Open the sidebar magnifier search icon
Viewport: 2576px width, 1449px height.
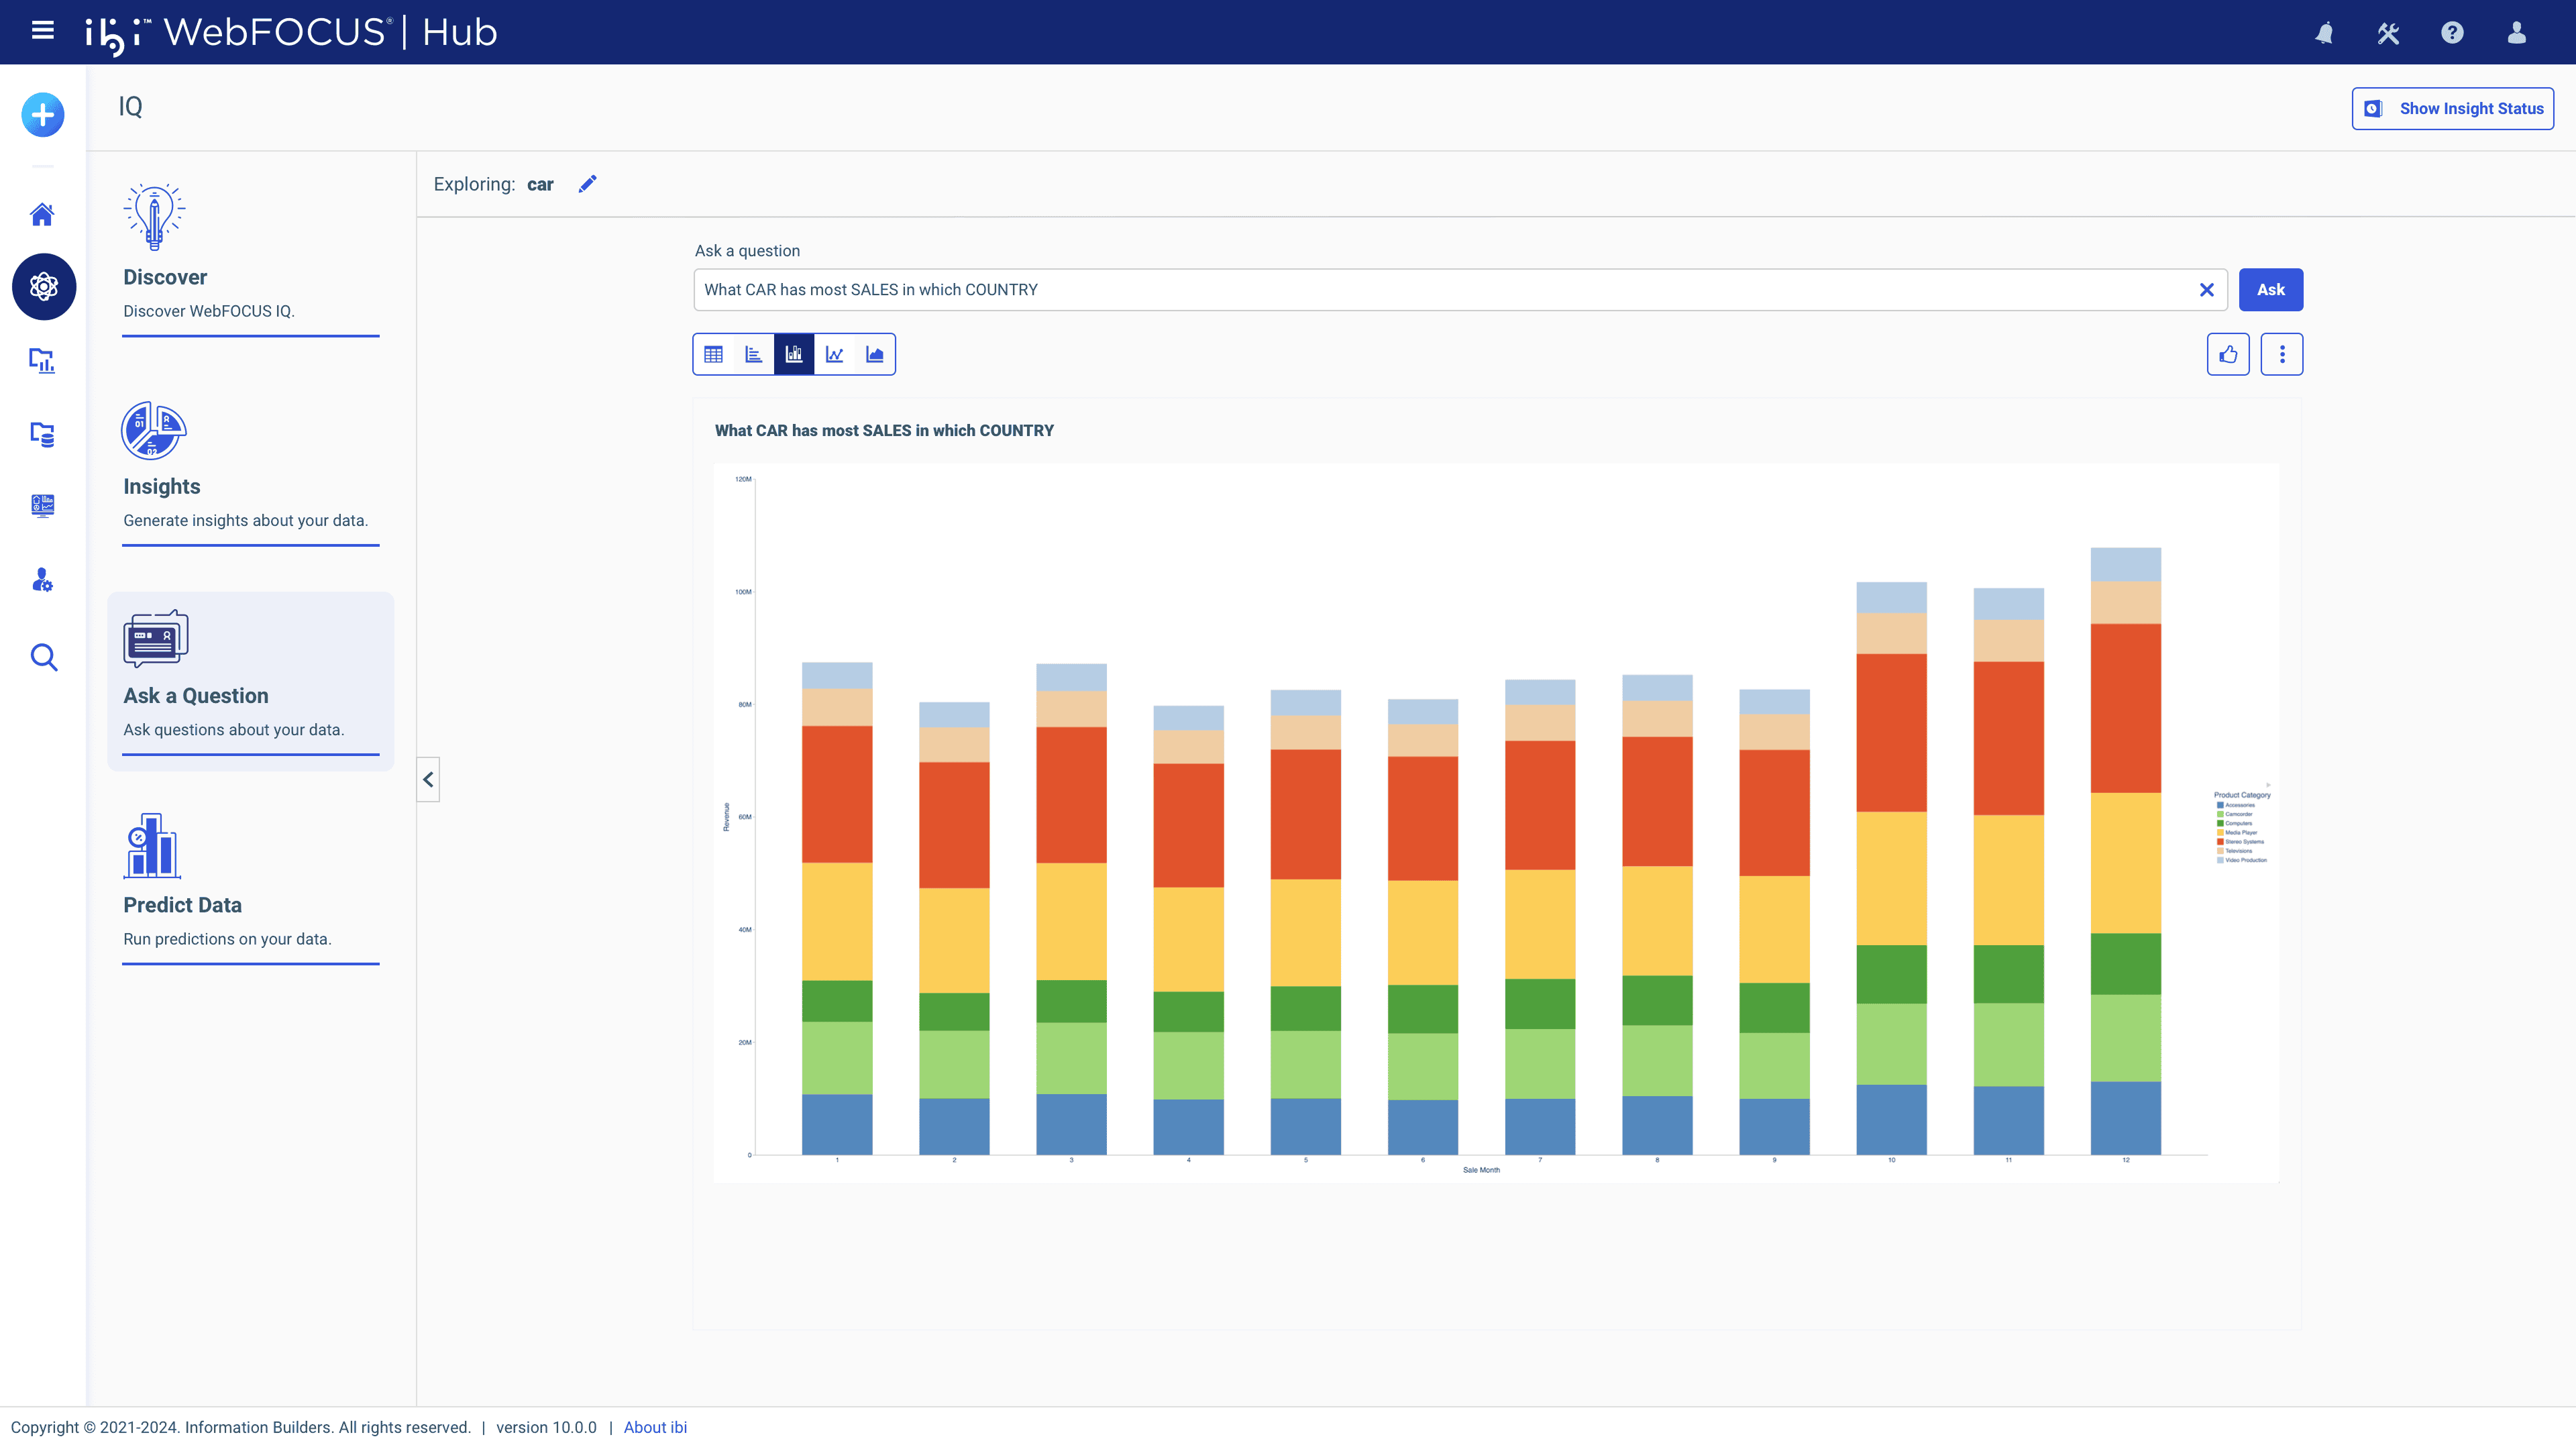pyautogui.click(x=43, y=657)
